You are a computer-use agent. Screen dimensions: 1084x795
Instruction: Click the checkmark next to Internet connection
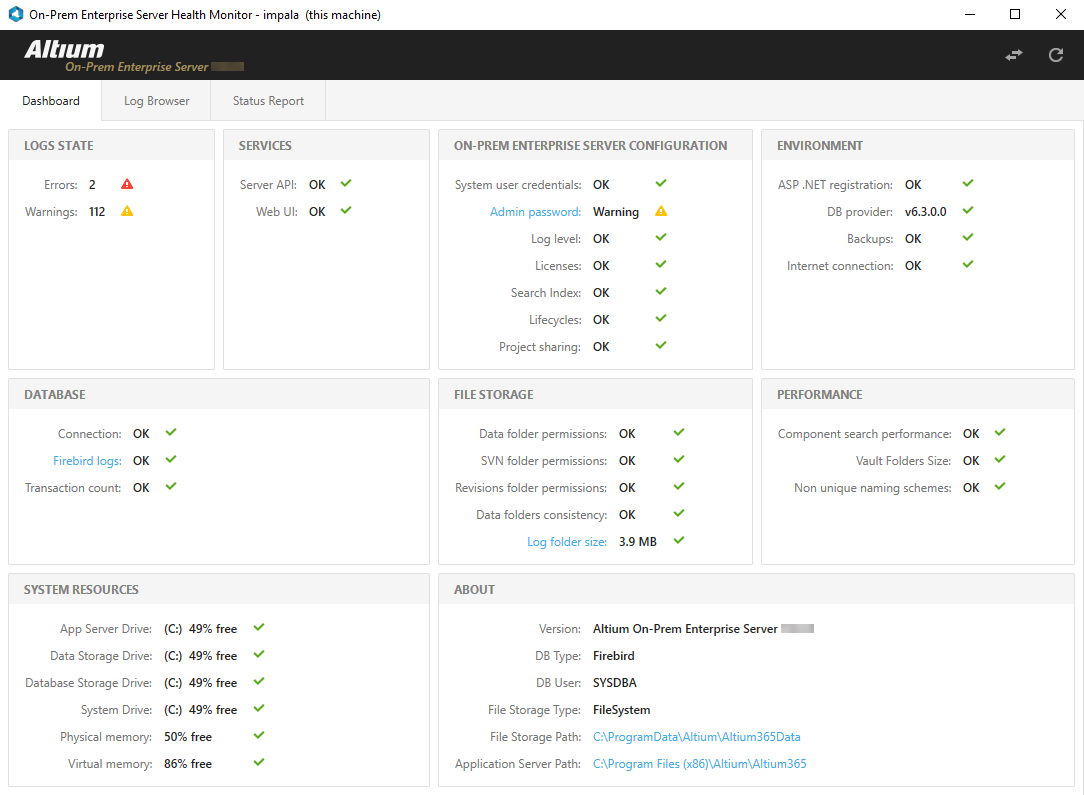coord(966,264)
